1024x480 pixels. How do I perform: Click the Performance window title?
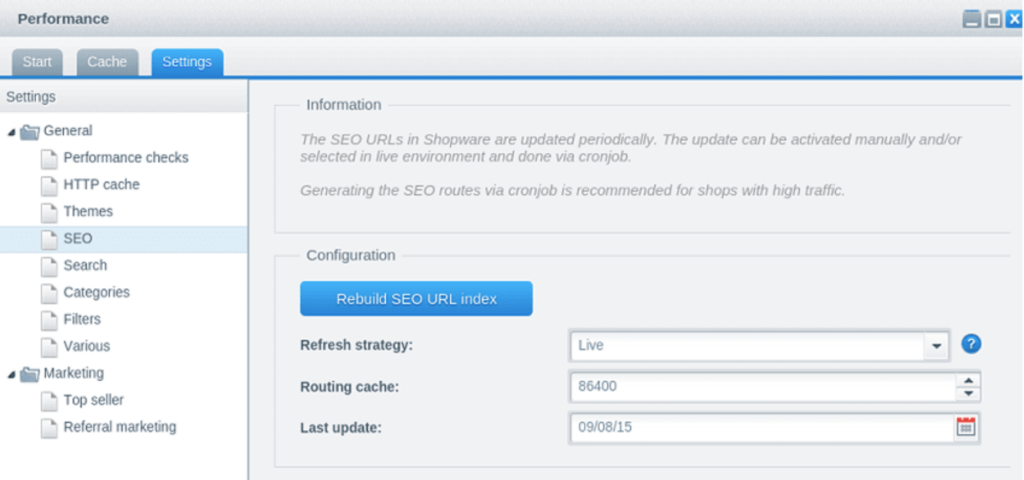pyautogui.click(x=63, y=19)
